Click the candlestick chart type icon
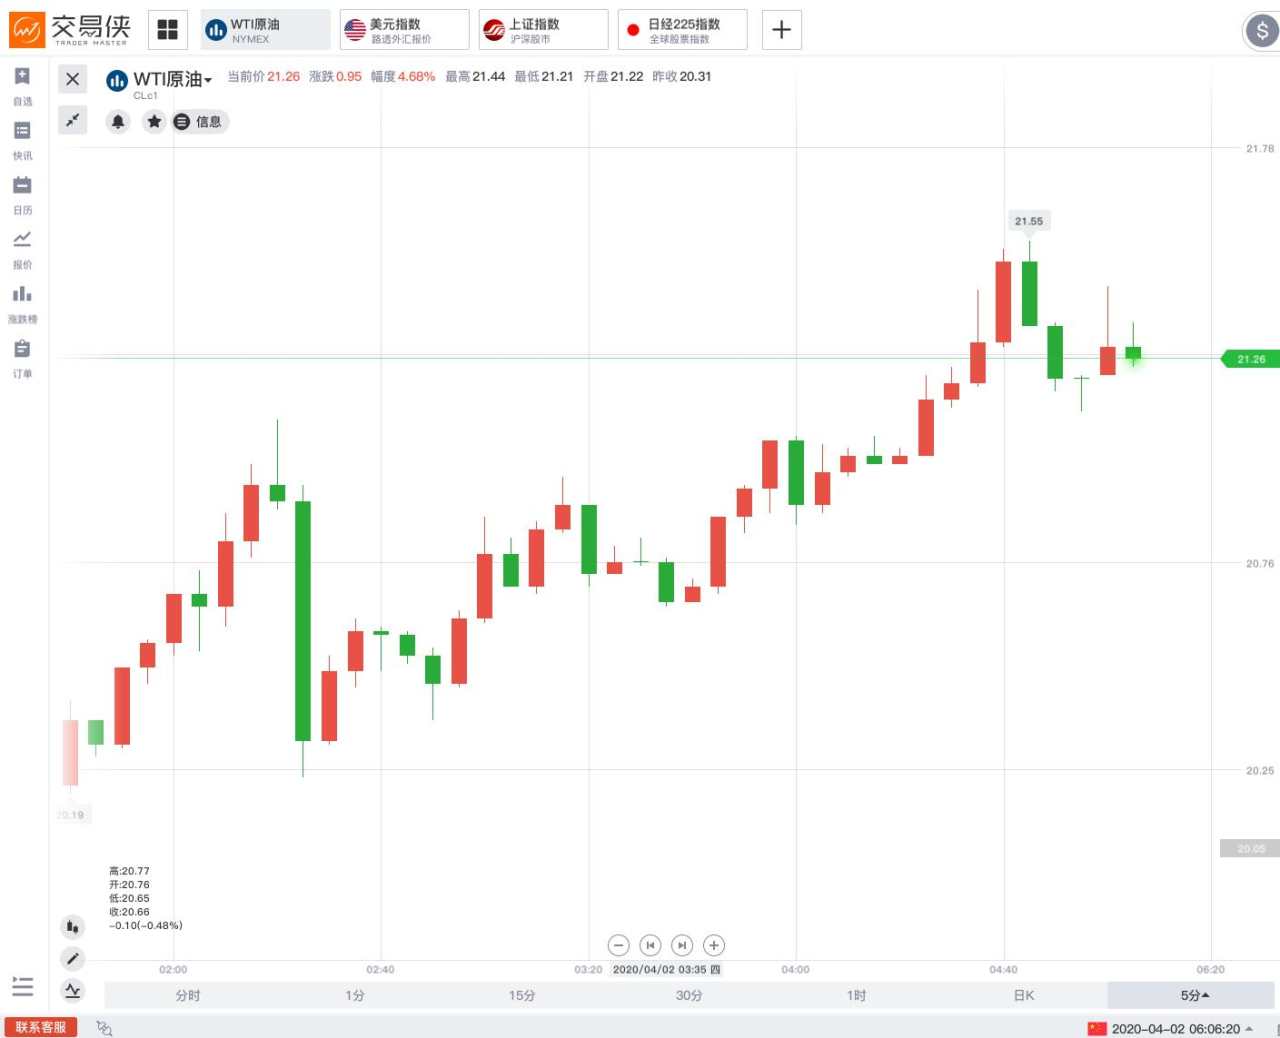The image size is (1280, 1038). pyautogui.click(x=72, y=927)
